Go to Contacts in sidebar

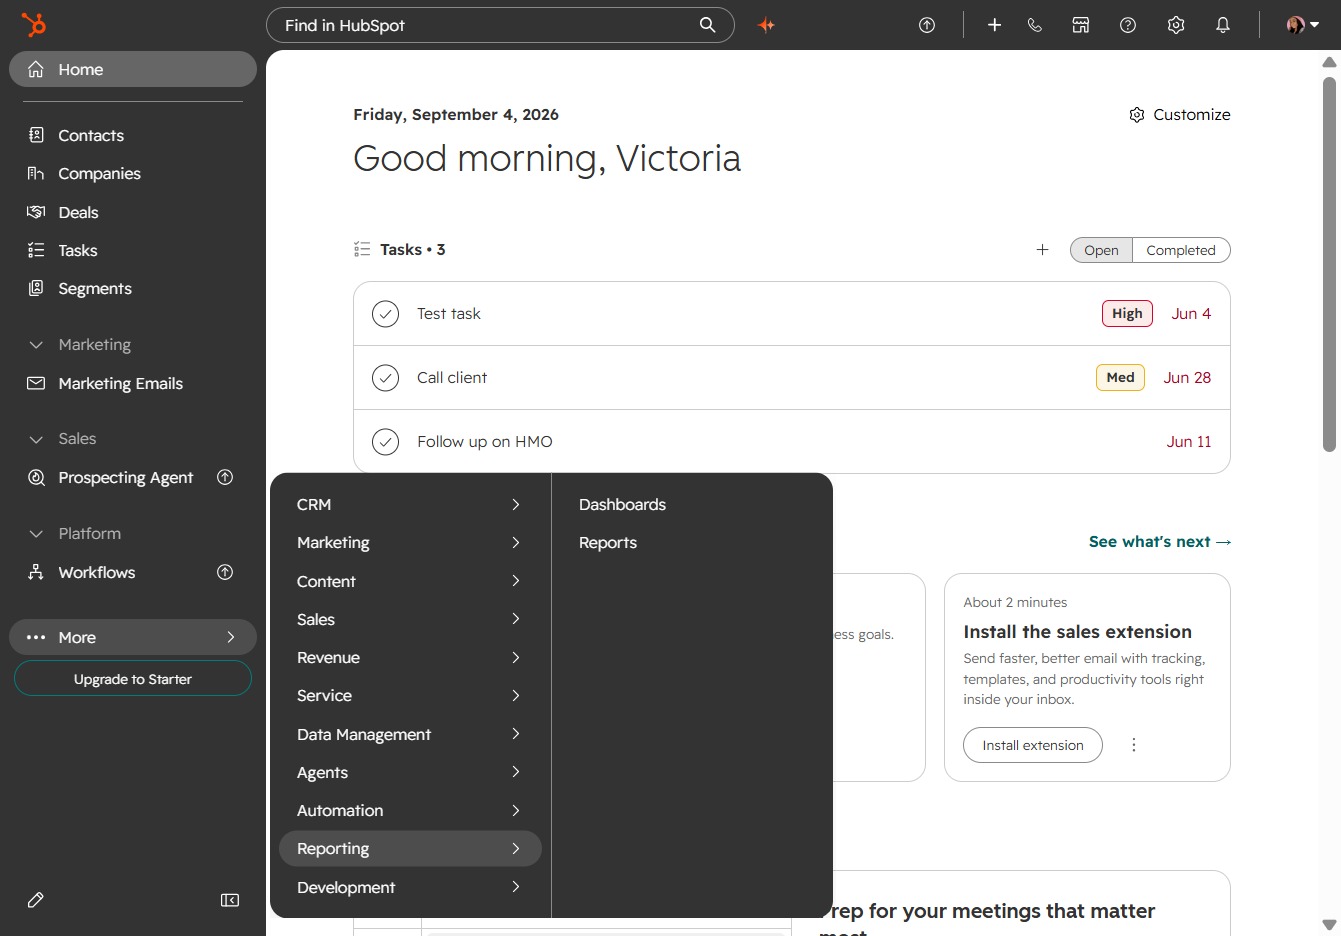[91, 135]
